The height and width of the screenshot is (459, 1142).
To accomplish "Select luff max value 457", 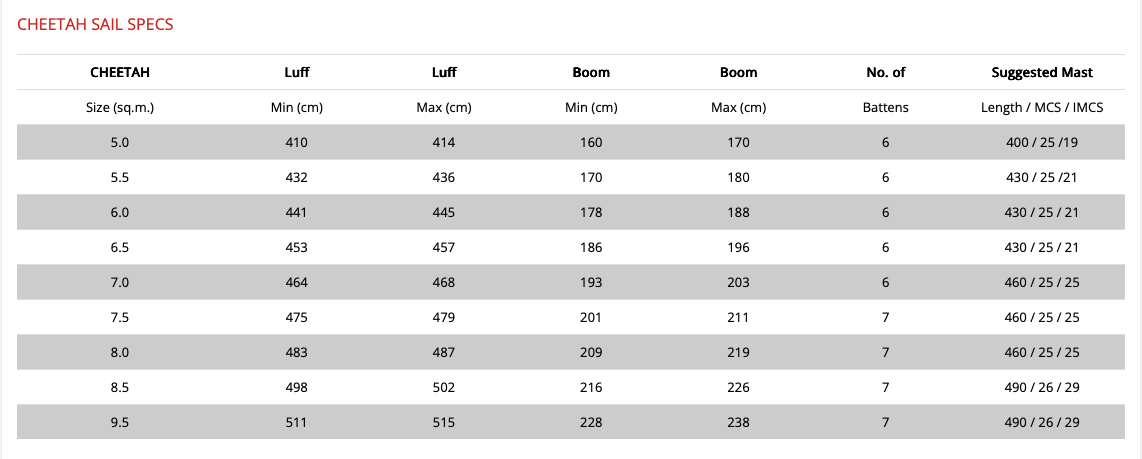I will [443, 247].
